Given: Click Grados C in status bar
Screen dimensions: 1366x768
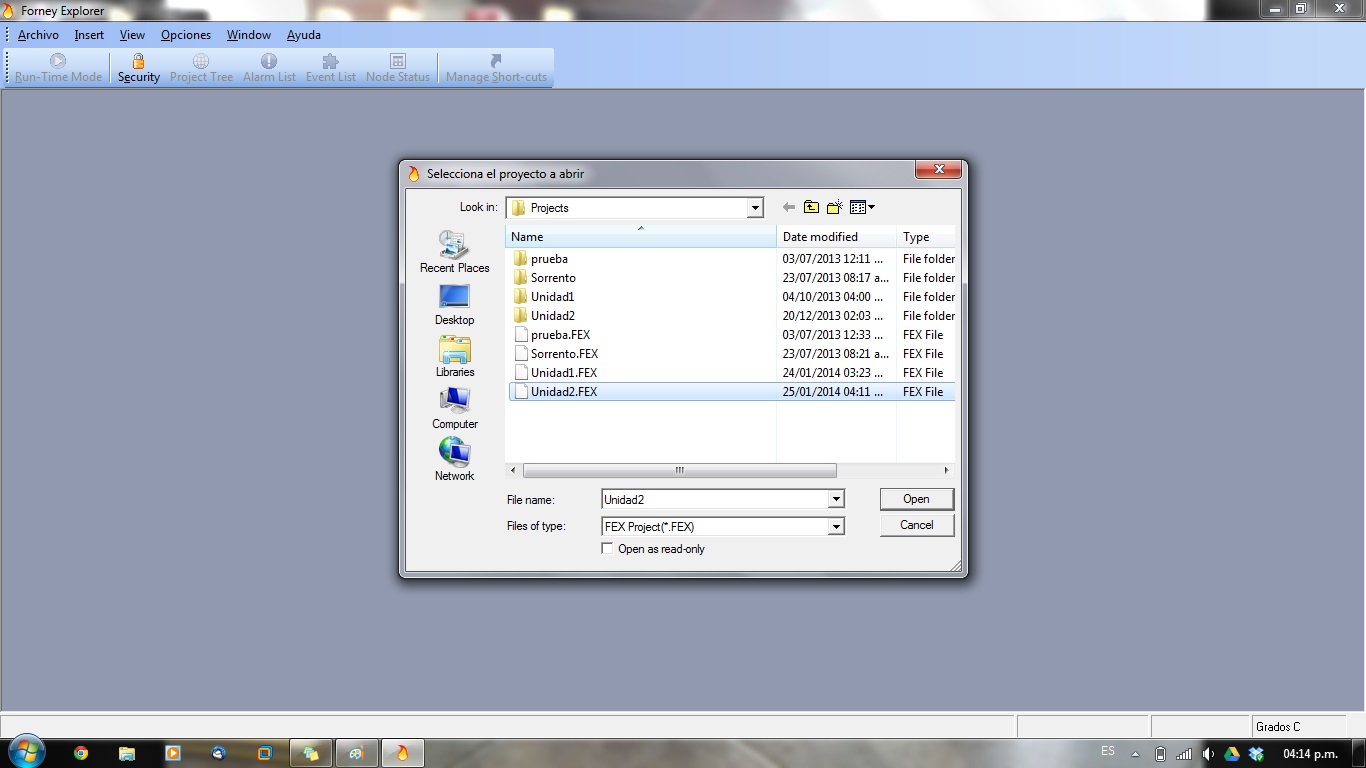Looking at the screenshot, I should pyautogui.click(x=1278, y=727).
